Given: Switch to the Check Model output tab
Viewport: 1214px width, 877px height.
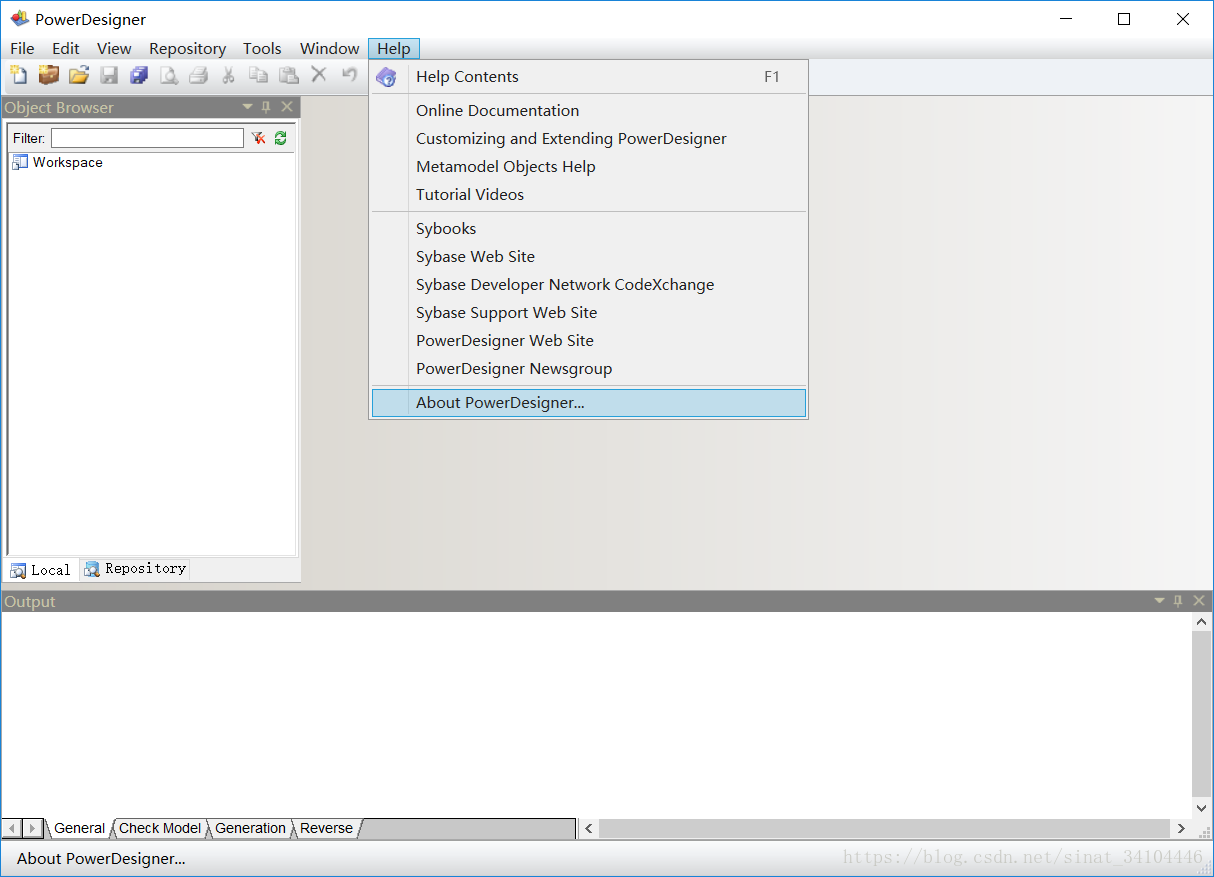Looking at the screenshot, I should tap(160, 828).
